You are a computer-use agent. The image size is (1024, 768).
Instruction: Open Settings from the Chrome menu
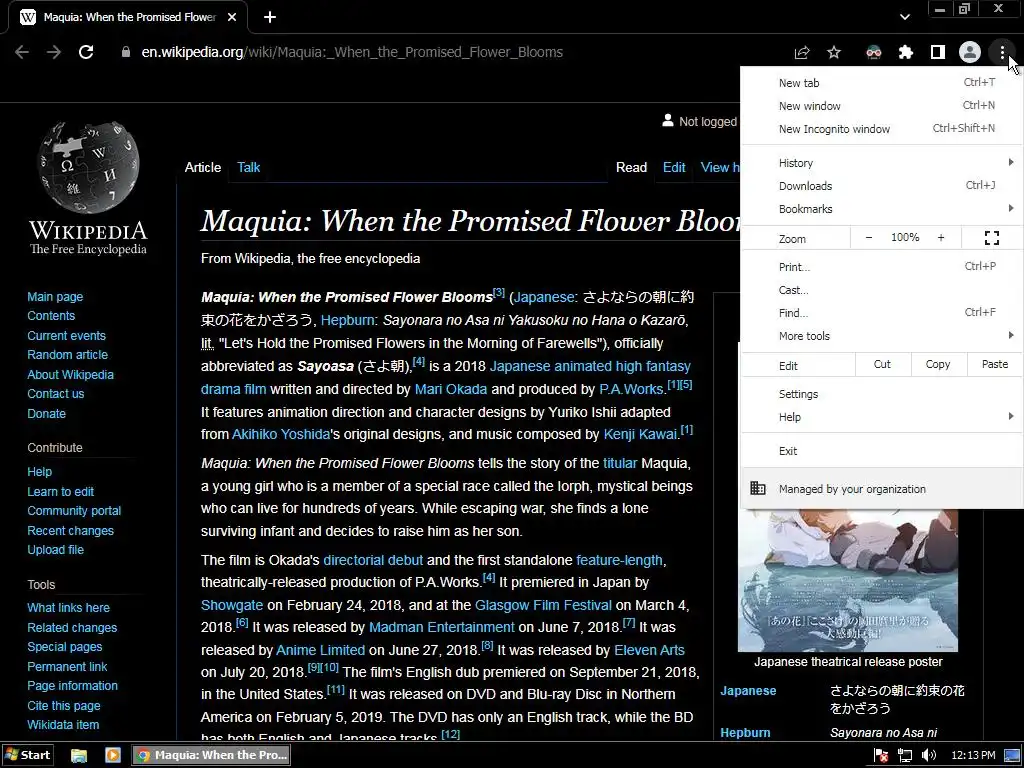pos(882,394)
